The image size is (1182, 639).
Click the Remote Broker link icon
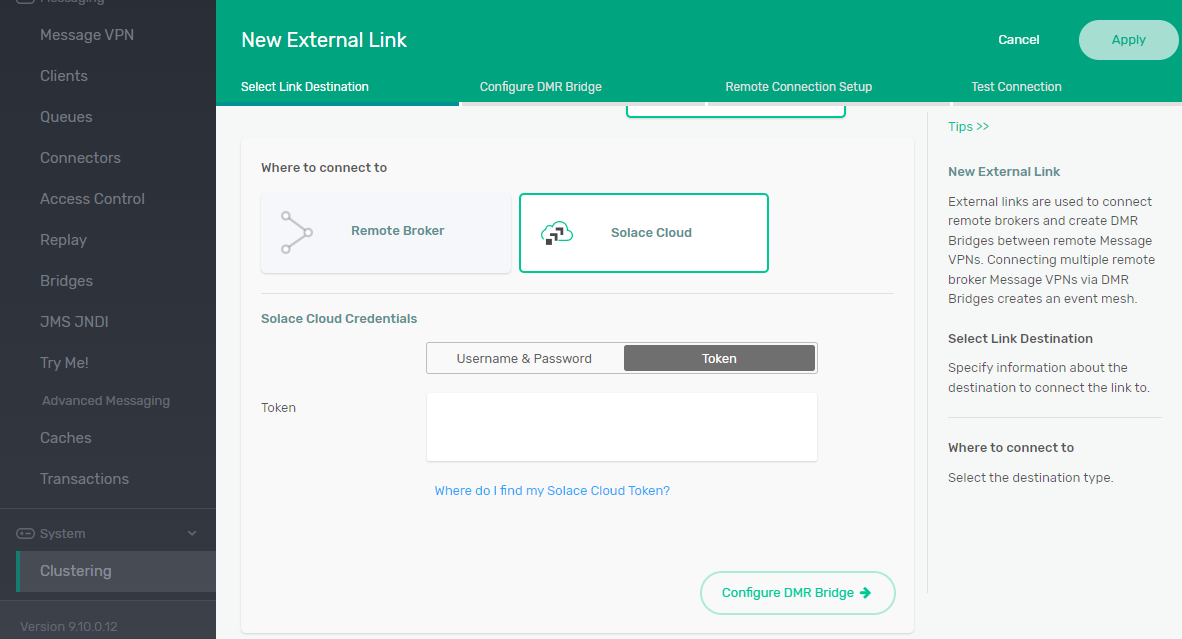296,232
